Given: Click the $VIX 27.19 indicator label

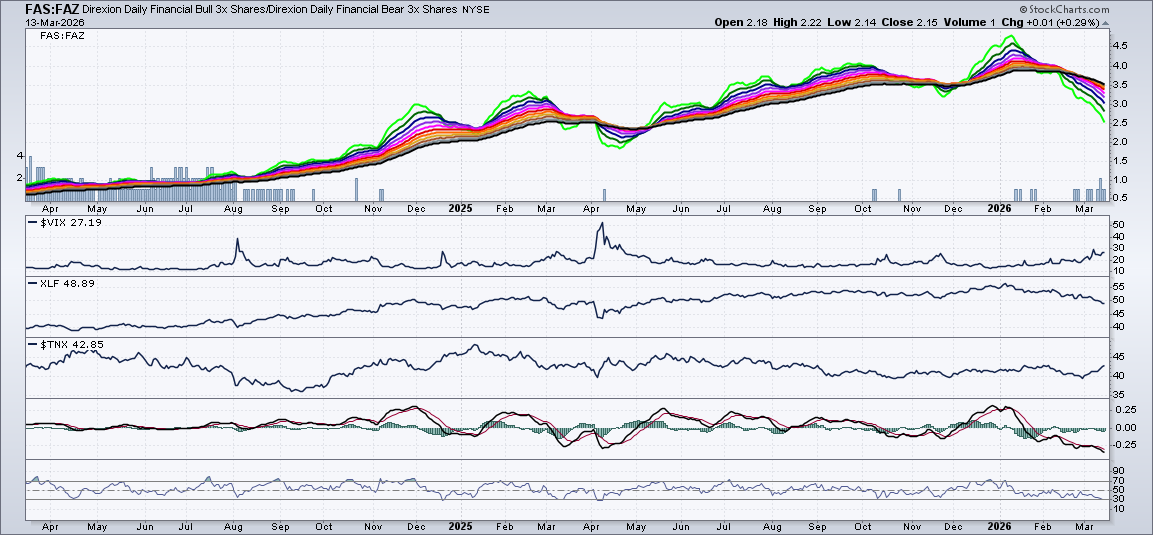Looking at the screenshot, I should coord(73,223).
